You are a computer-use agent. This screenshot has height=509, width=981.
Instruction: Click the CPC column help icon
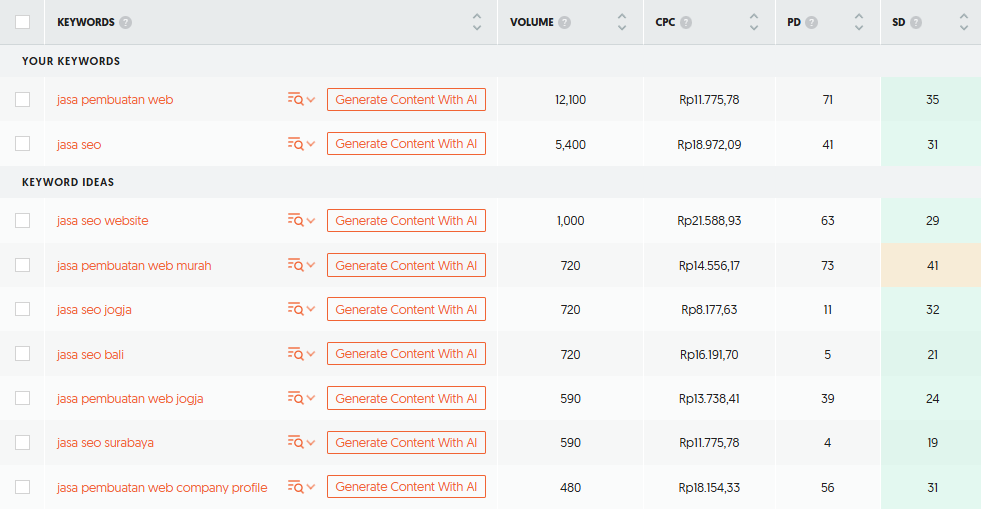[686, 22]
